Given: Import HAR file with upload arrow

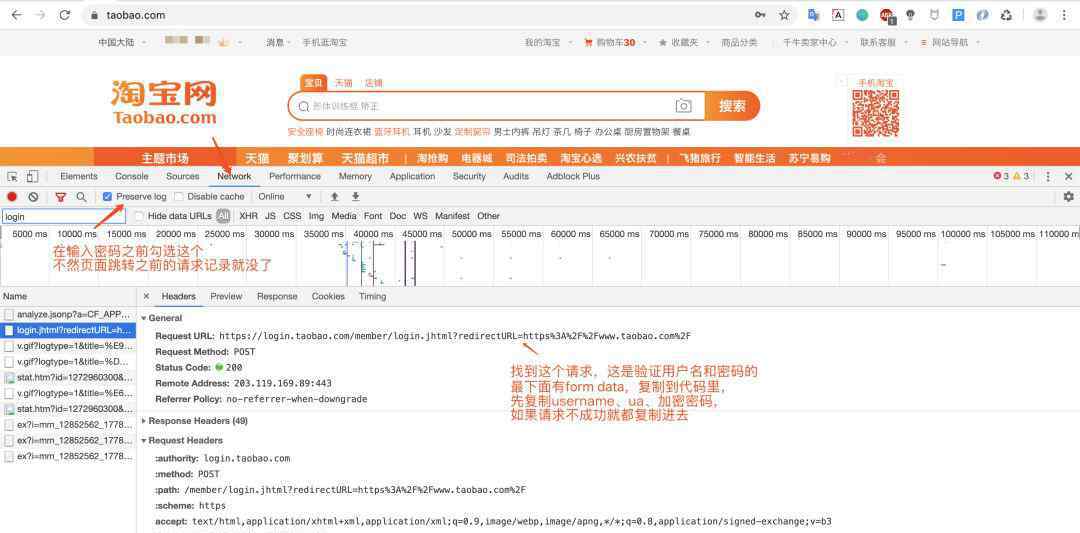Looking at the screenshot, I should coord(335,197).
